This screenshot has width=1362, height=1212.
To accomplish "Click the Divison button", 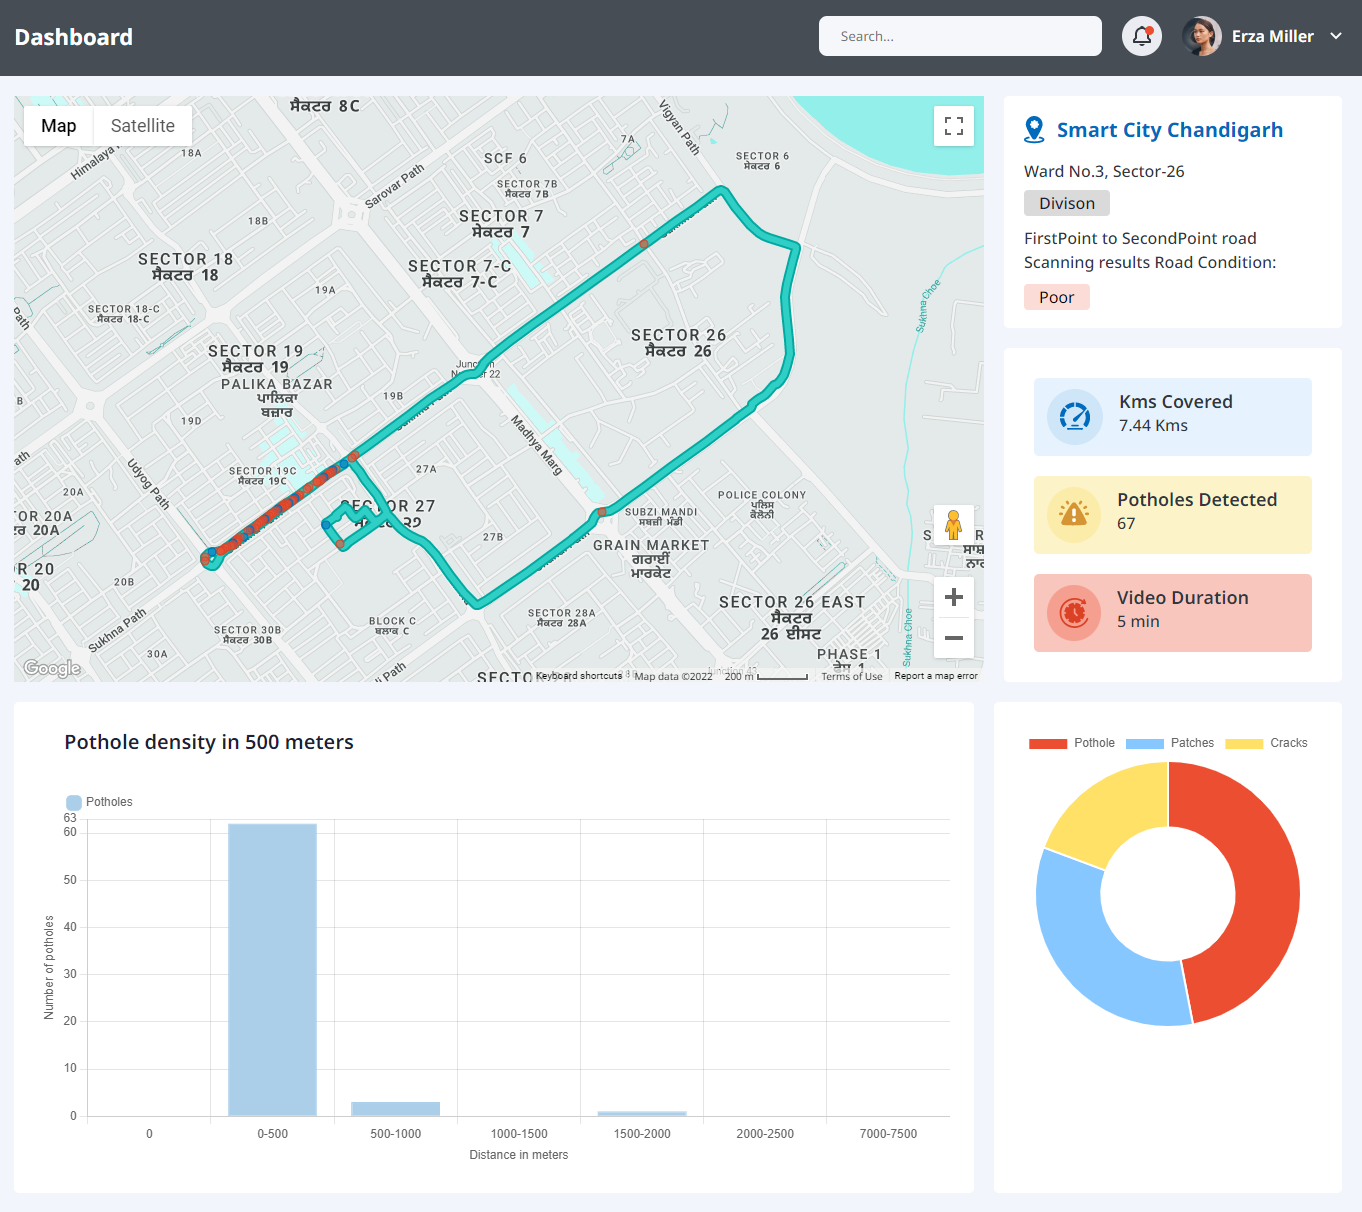I will [x=1066, y=203].
